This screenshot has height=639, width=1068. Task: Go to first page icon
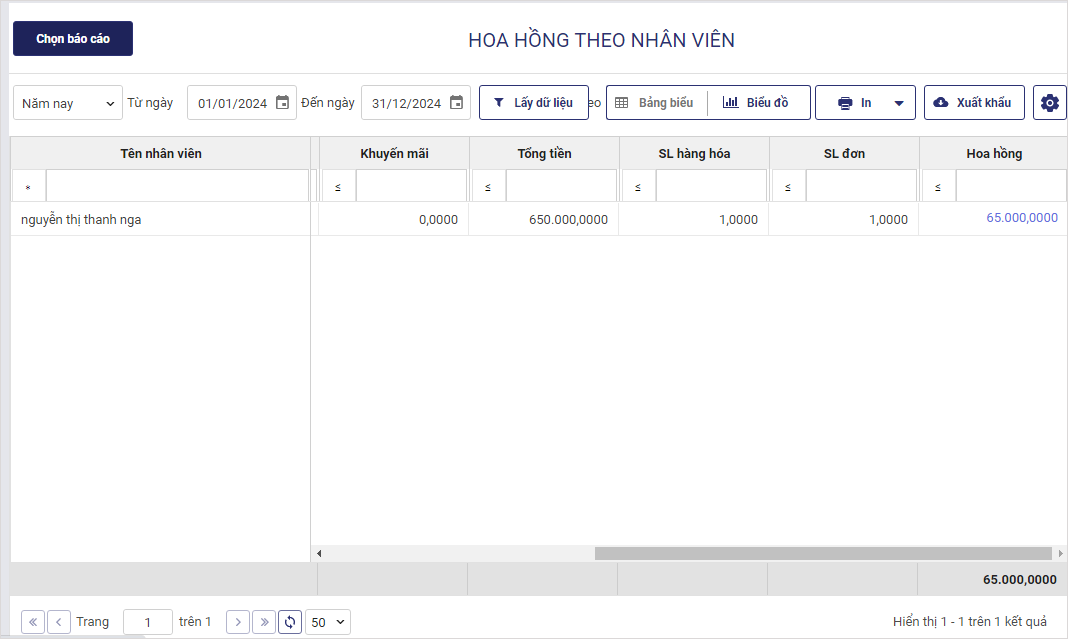tap(33, 622)
